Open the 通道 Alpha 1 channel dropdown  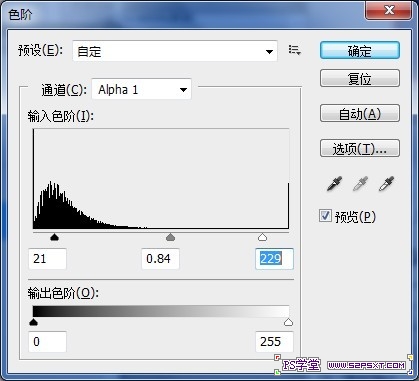(x=141, y=89)
